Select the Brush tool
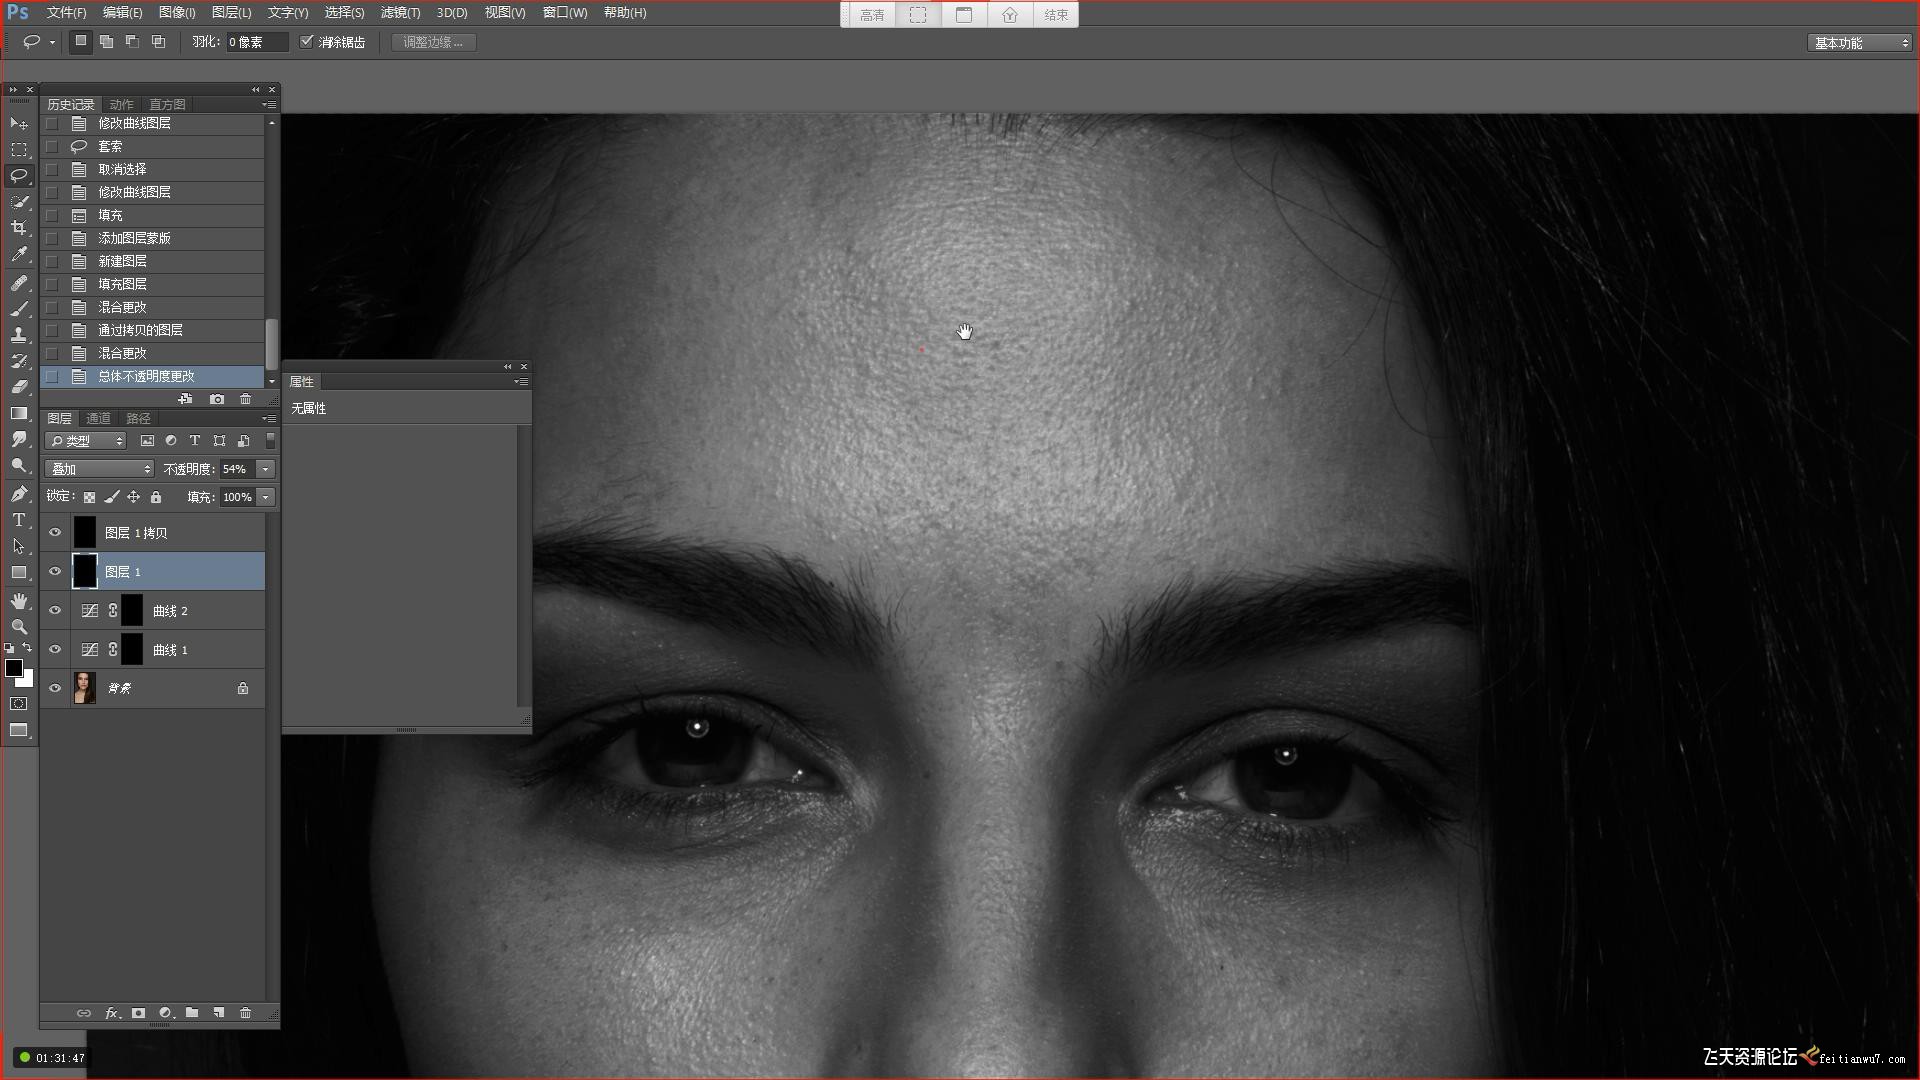 pyautogui.click(x=19, y=309)
